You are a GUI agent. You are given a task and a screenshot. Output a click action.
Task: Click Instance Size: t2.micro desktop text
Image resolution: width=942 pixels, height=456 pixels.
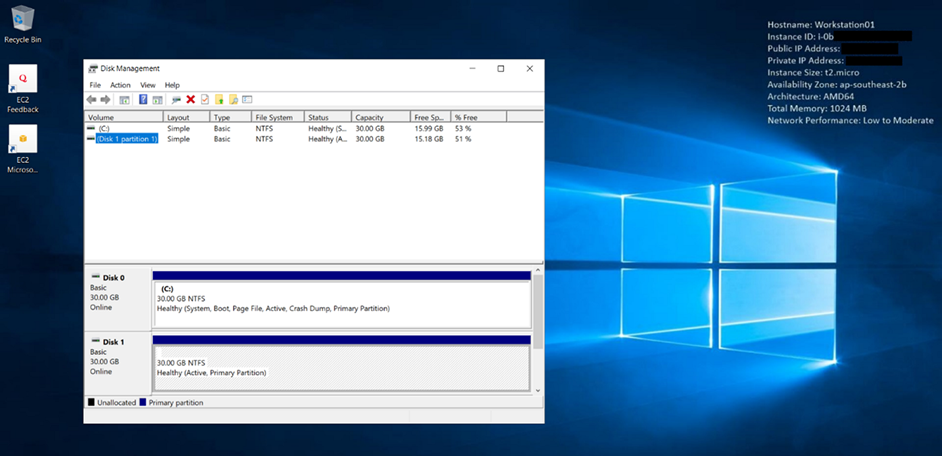pyautogui.click(x=813, y=73)
